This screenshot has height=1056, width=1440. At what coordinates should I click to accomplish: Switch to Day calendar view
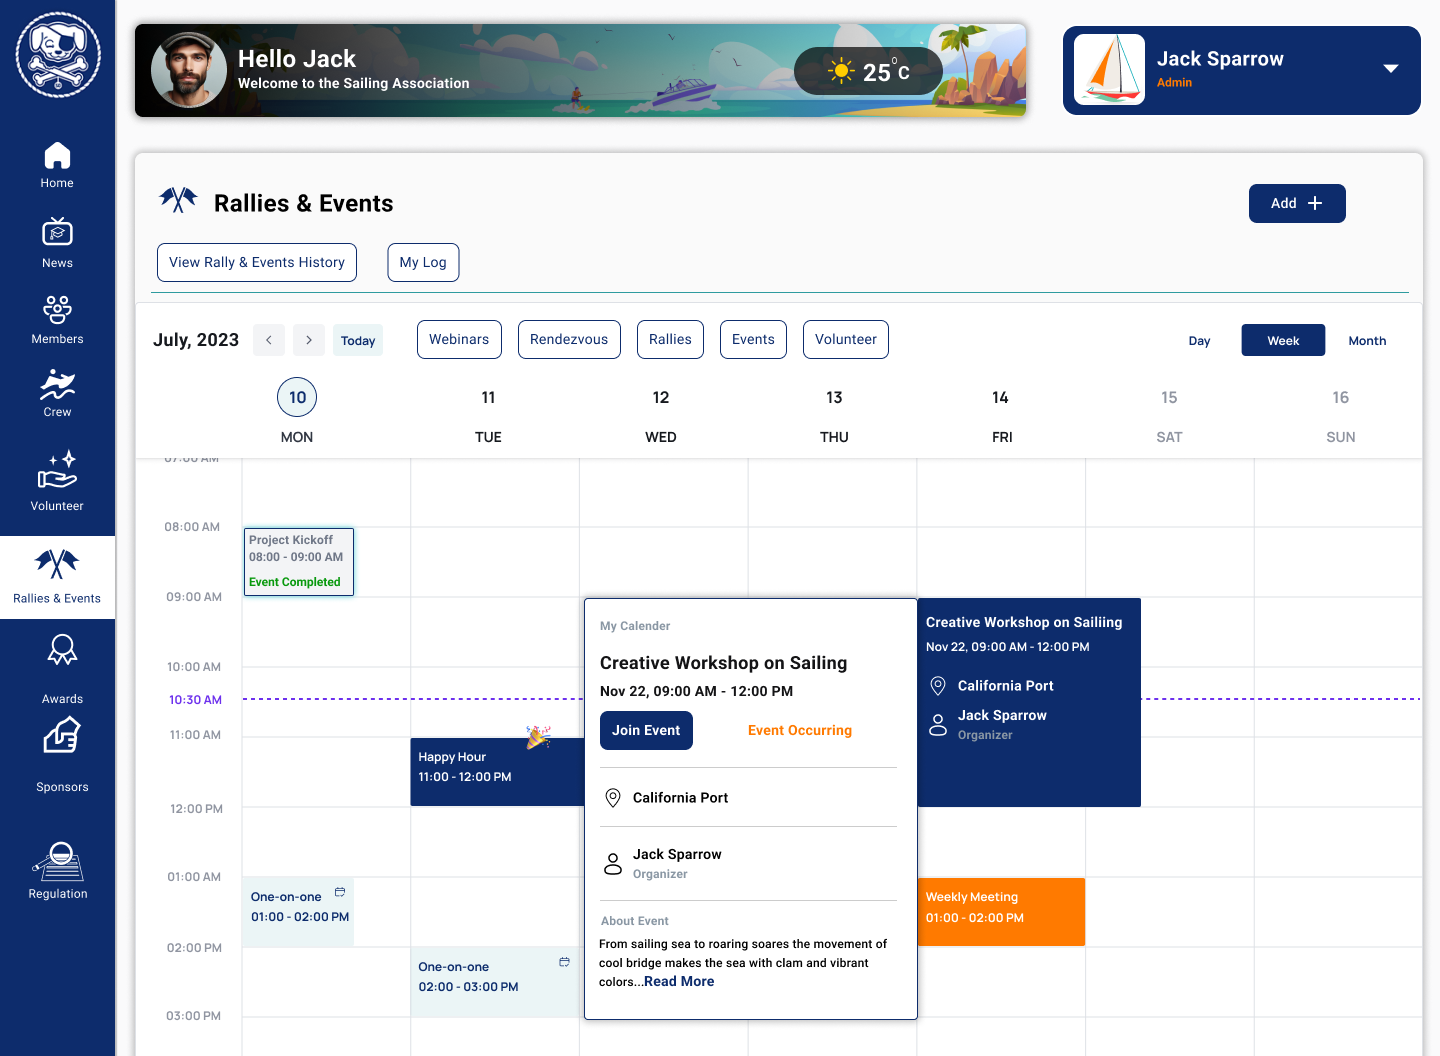(1199, 341)
